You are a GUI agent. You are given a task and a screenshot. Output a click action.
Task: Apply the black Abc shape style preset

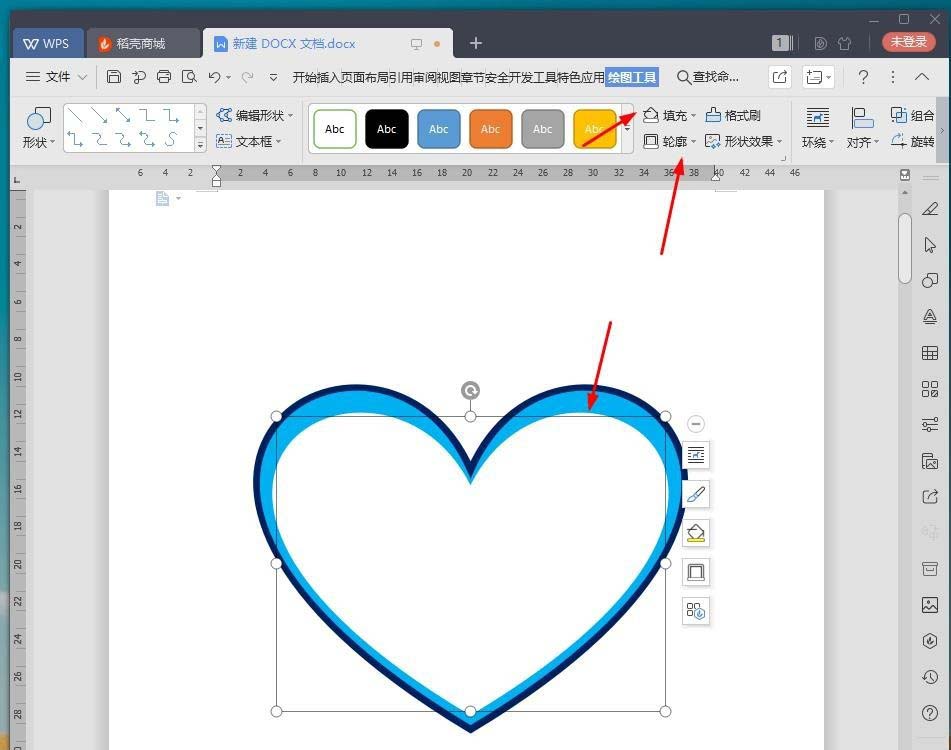(387, 128)
